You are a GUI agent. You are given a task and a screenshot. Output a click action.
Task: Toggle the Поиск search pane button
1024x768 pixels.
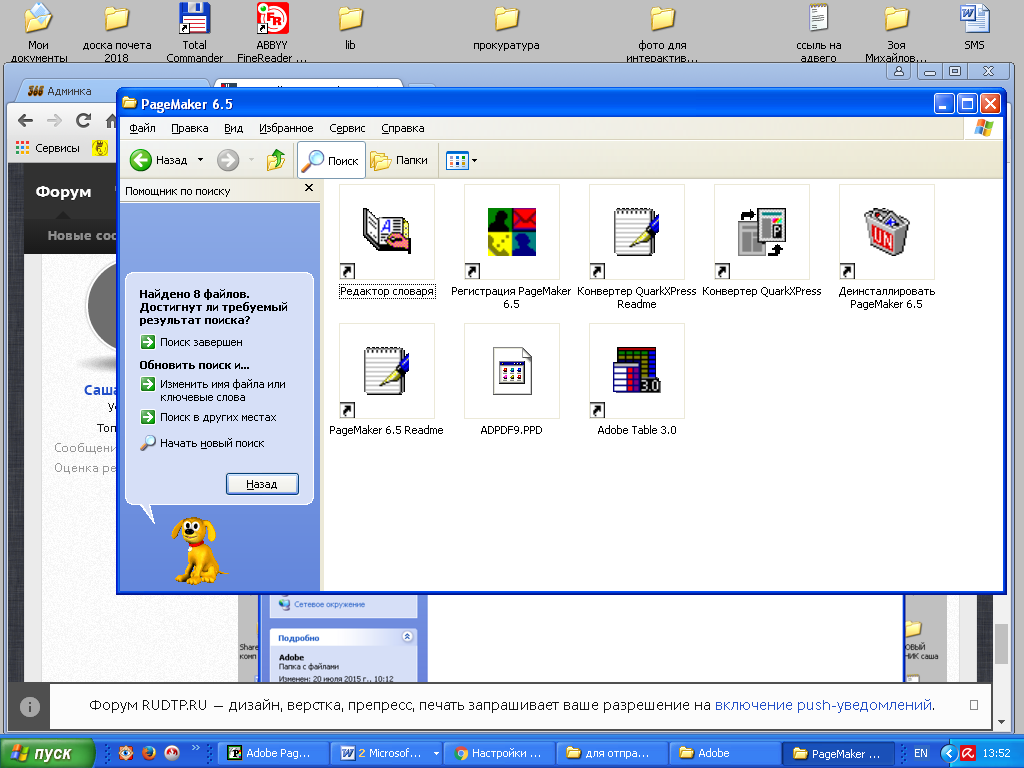pyautogui.click(x=331, y=160)
